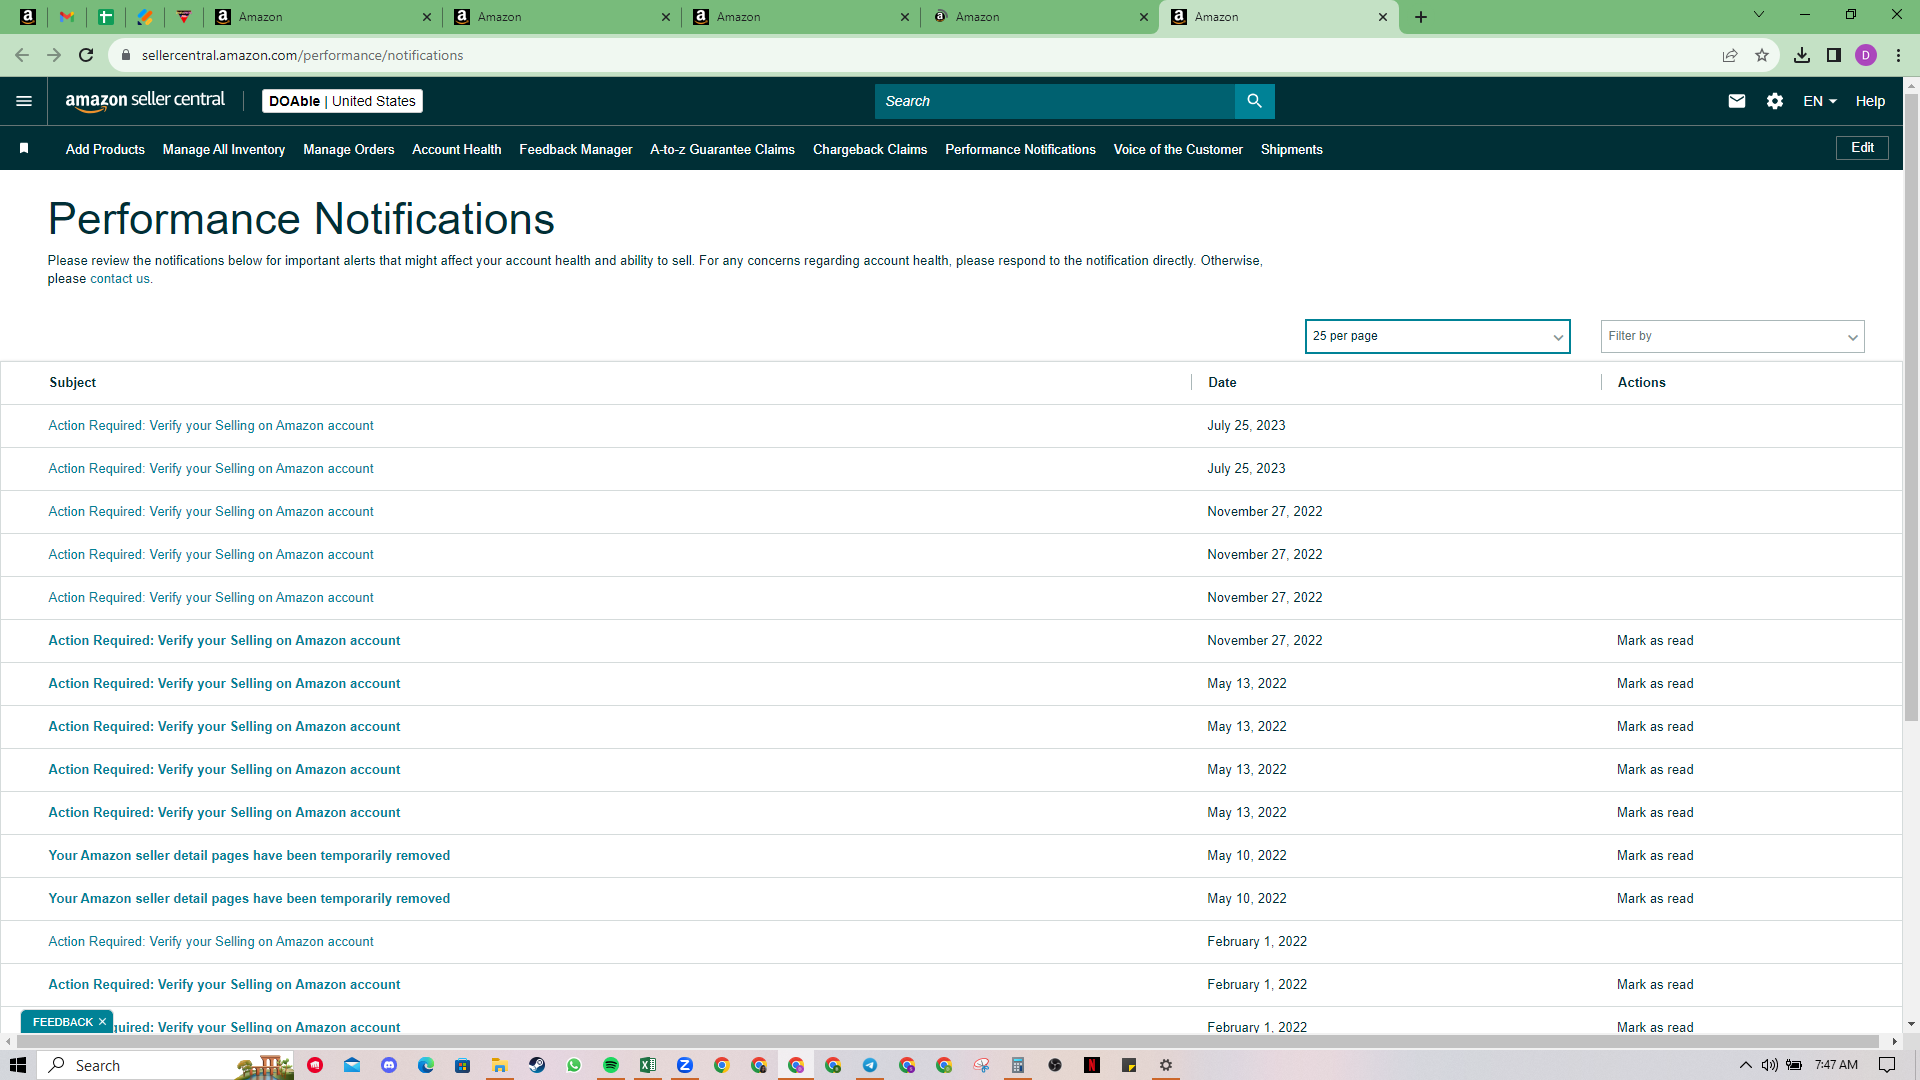This screenshot has height=1080, width=1920.
Task: Open the EN language dropdown
Action: pos(1820,101)
